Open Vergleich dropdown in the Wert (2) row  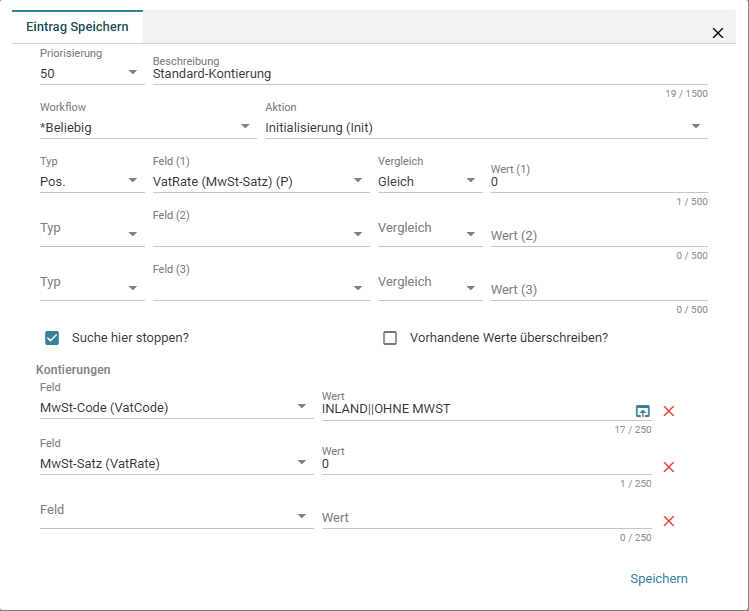[x=430, y=234]
